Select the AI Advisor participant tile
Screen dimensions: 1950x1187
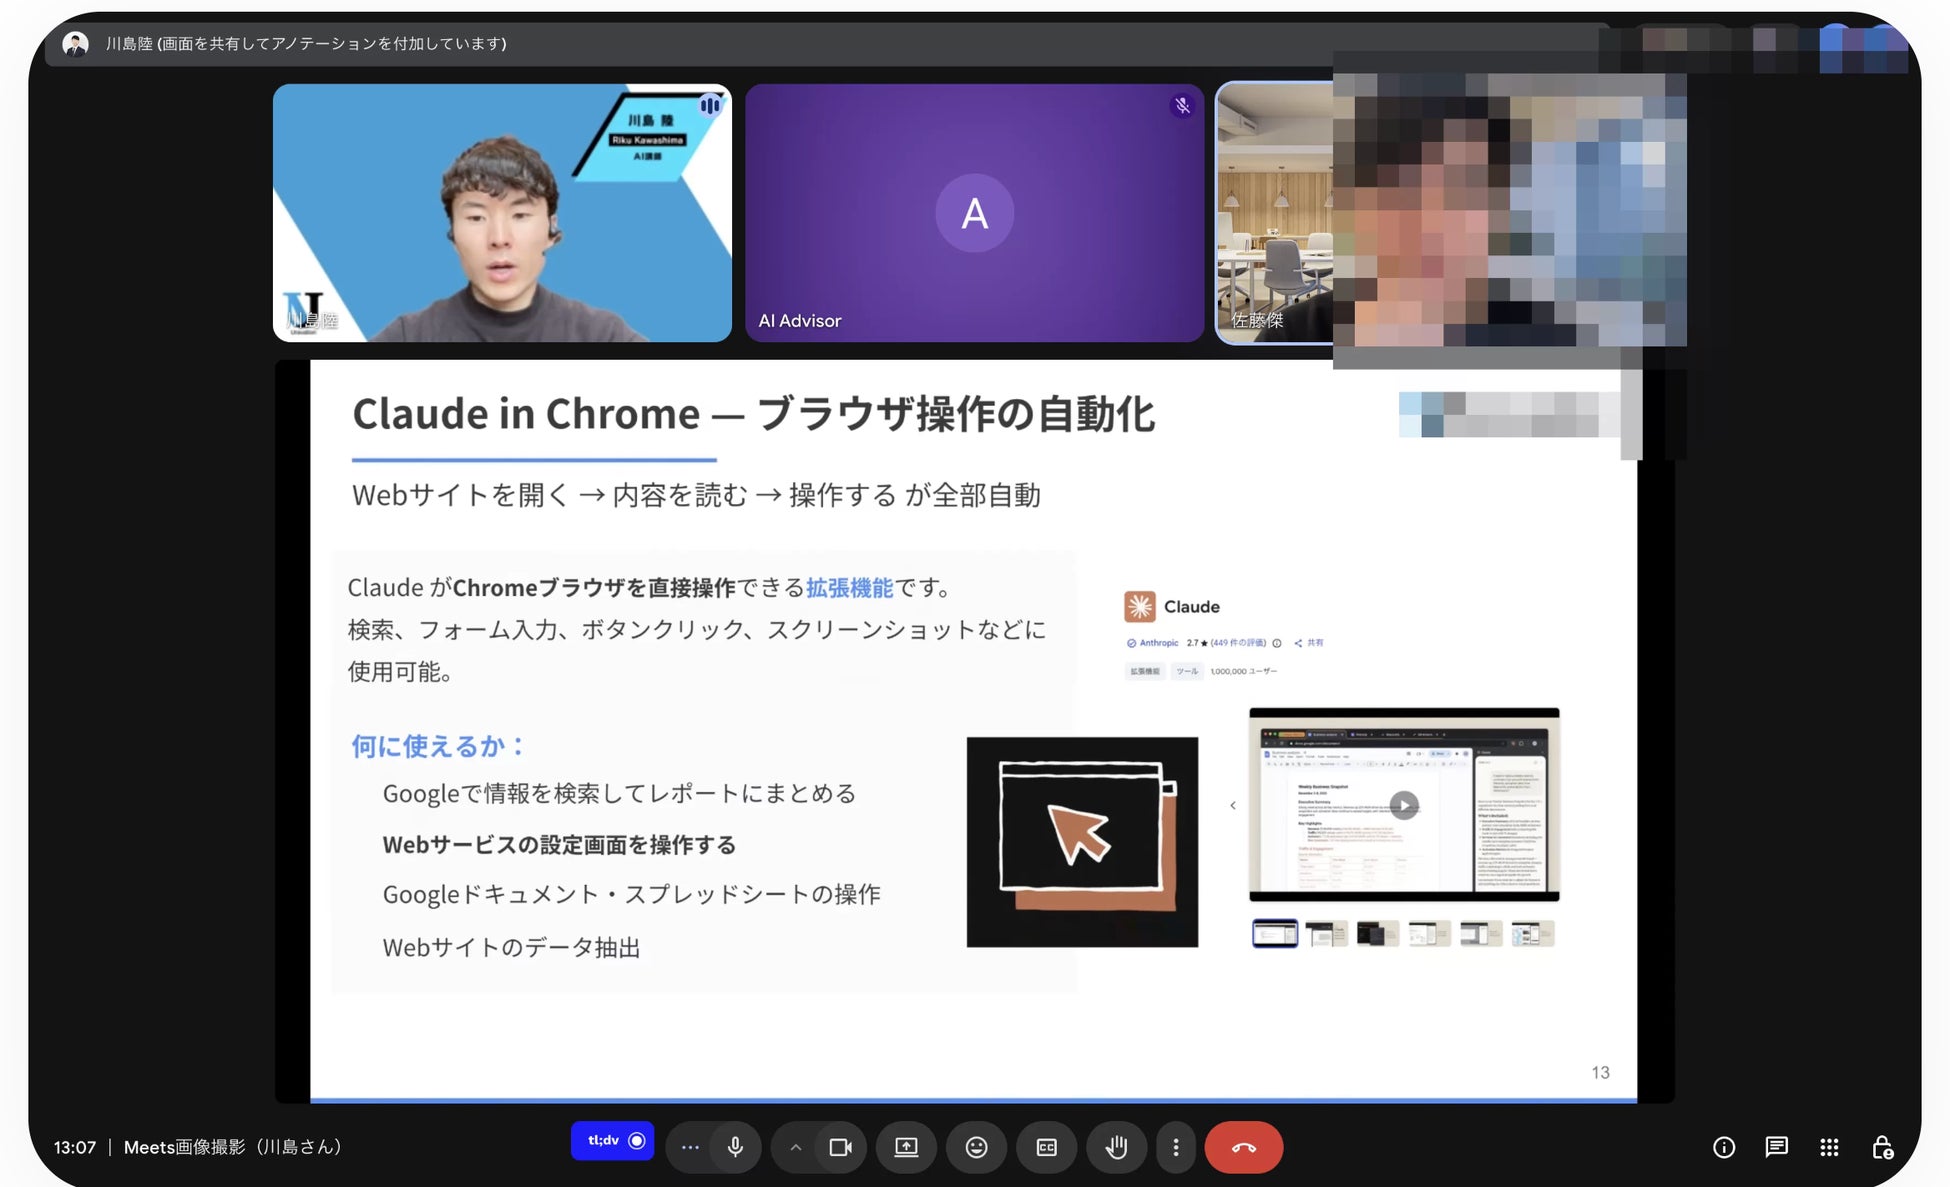click(974, 213)
